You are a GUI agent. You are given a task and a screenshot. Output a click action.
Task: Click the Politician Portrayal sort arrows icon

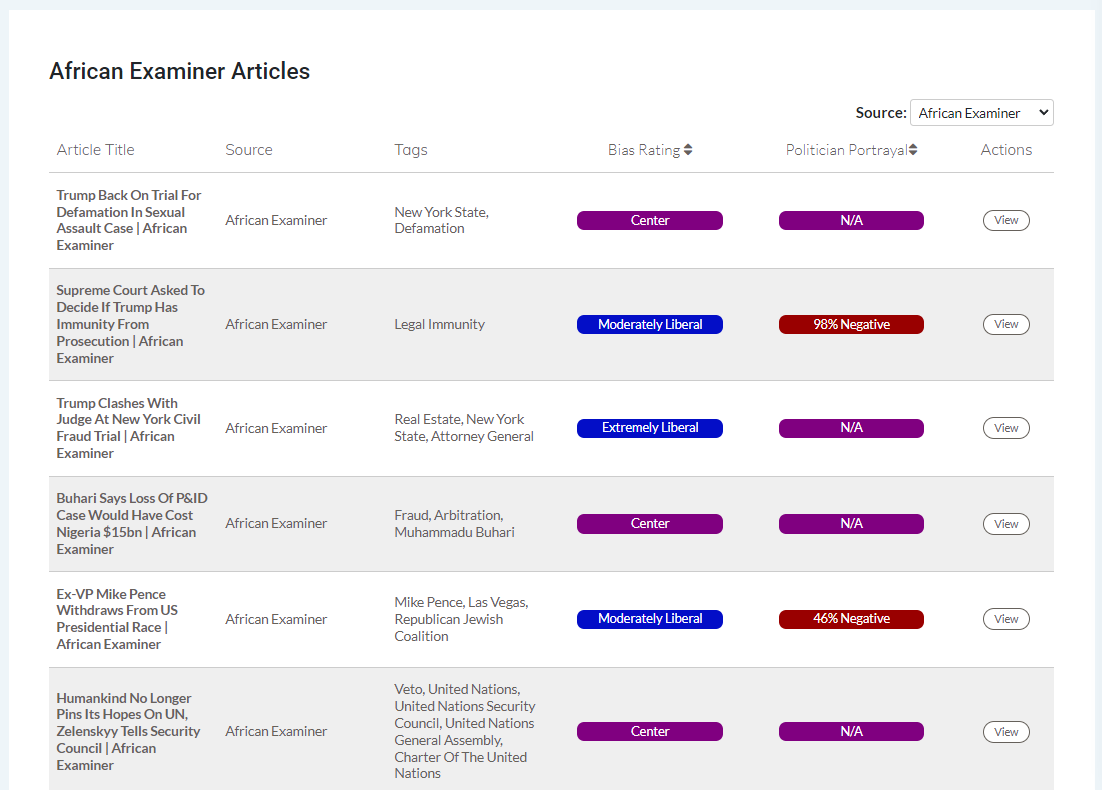point(911,149)
